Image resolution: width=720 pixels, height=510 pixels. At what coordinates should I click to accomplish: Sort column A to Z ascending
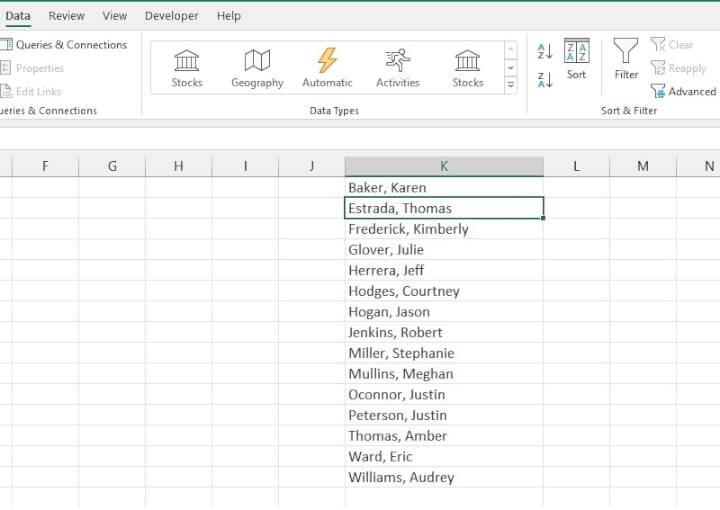[545, 51]
